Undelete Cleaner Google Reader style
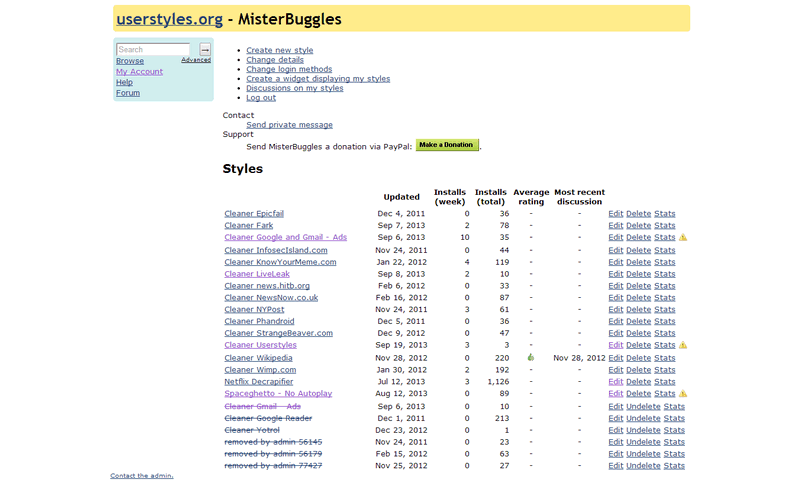This screenshot has height=485, width=800. [x=643, y=418]
